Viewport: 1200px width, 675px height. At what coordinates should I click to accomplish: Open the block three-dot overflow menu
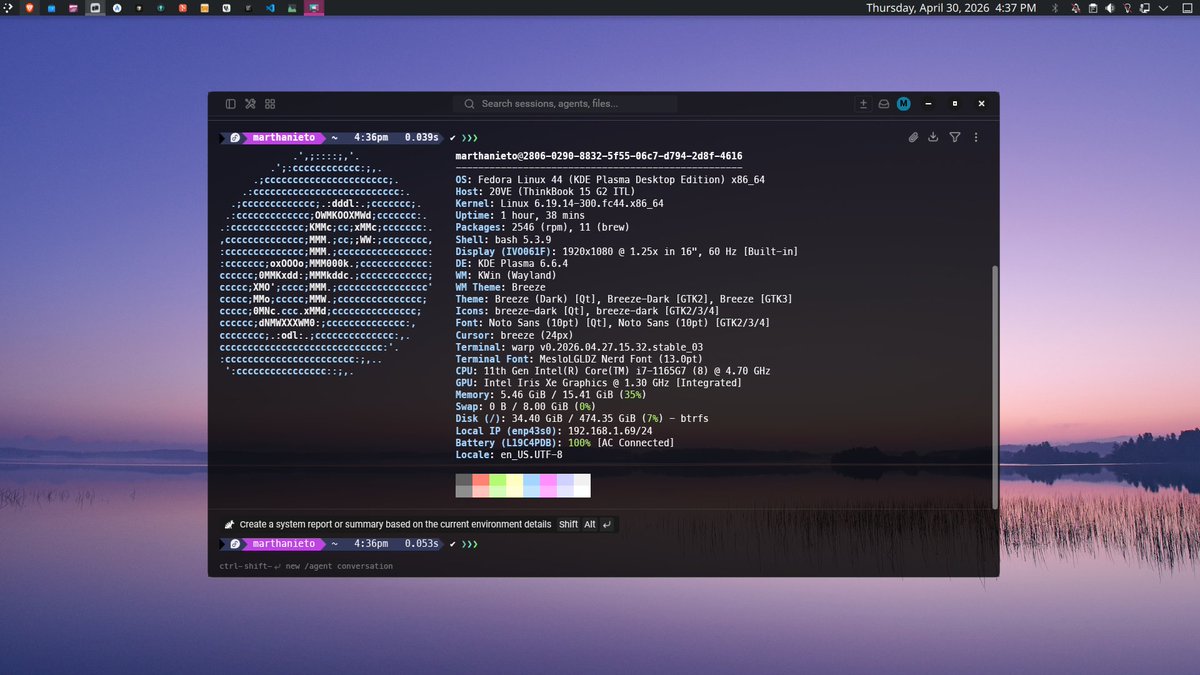click(x=976, y=138)
